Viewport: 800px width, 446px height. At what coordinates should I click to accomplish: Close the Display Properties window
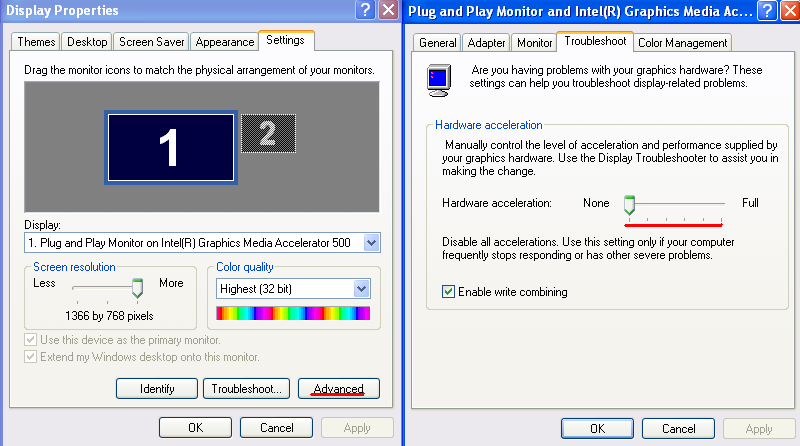pos(389,10)
